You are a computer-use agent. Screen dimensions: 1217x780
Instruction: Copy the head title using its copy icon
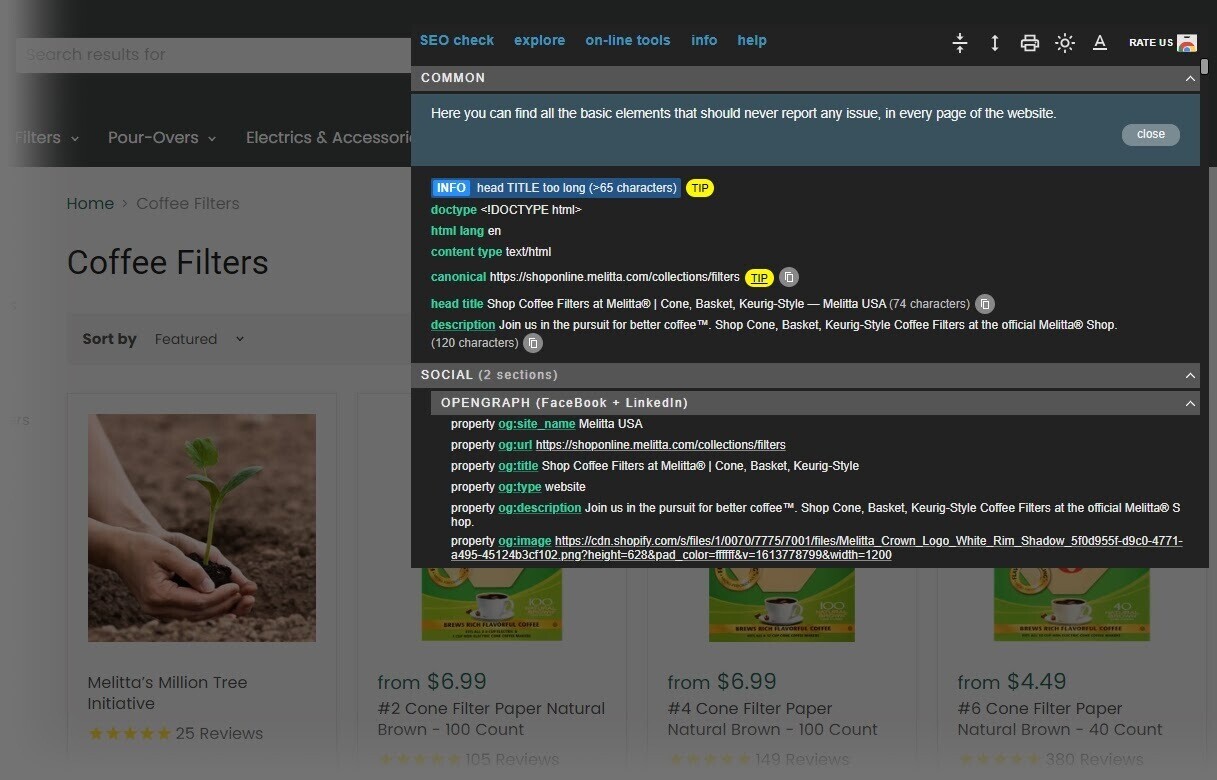[985, 304]
